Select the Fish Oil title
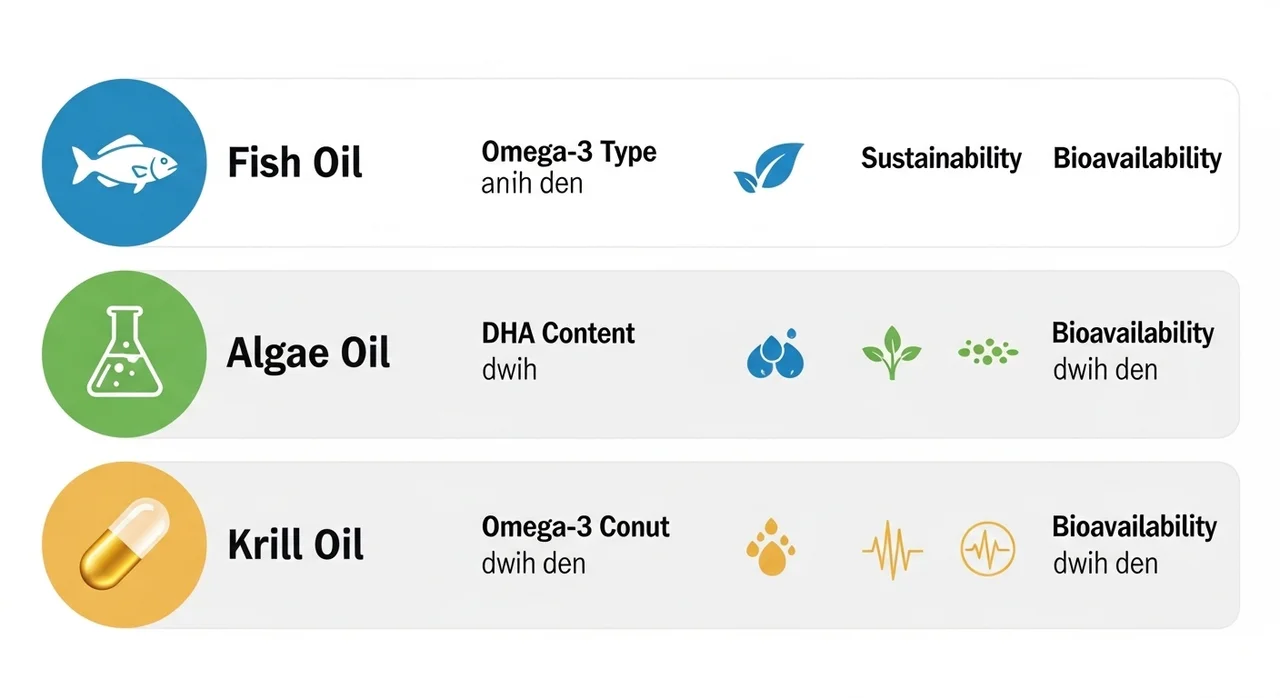 294,162
